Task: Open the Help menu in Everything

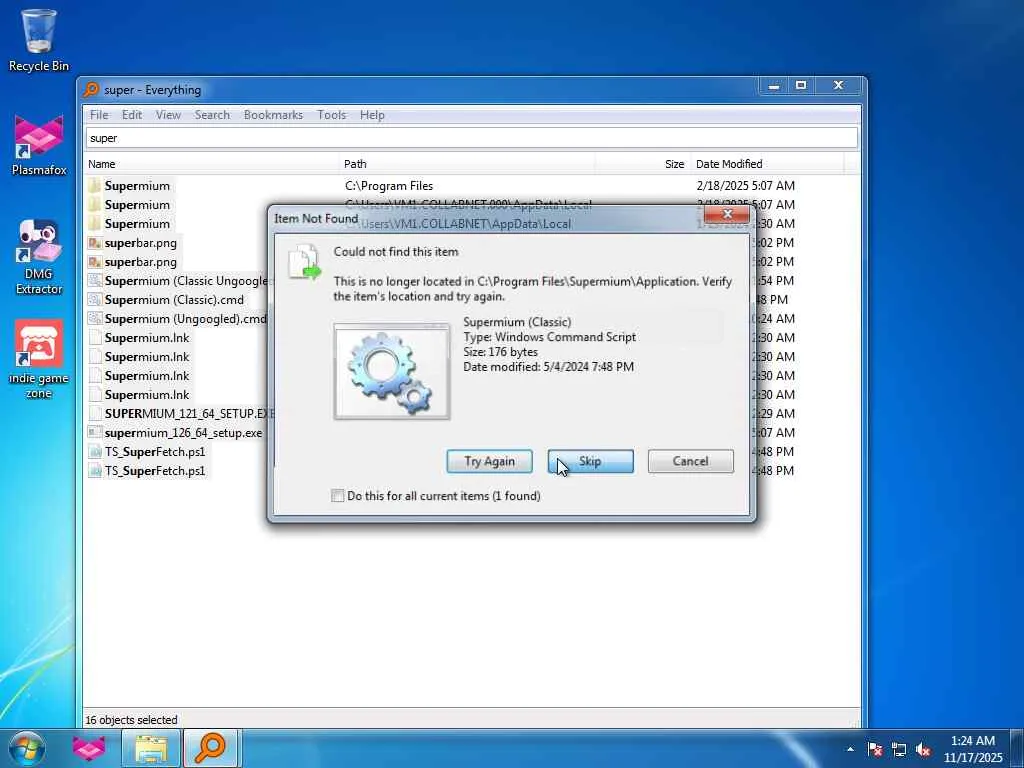Action: coord(372,115)
